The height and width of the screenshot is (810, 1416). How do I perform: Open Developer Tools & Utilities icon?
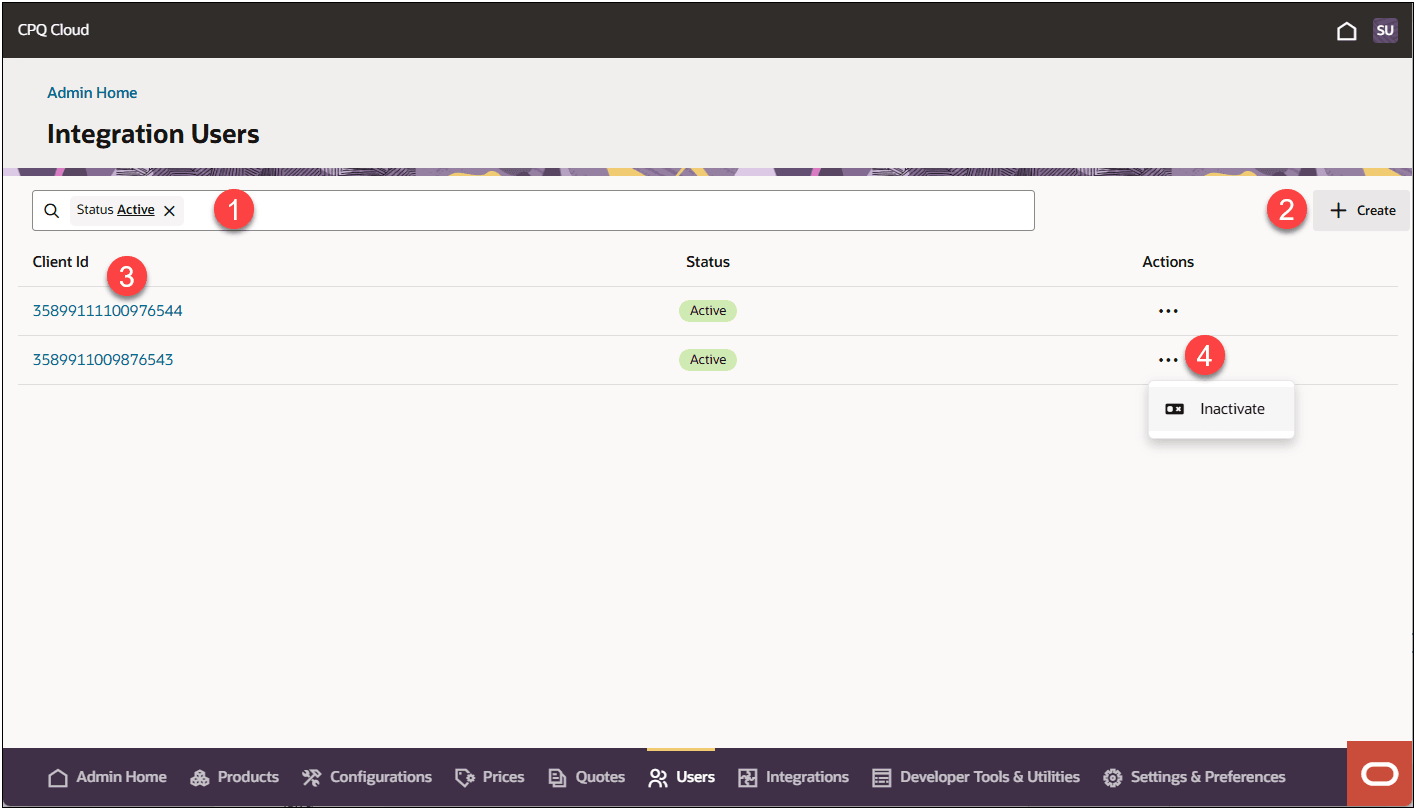[x=882, y=777]
